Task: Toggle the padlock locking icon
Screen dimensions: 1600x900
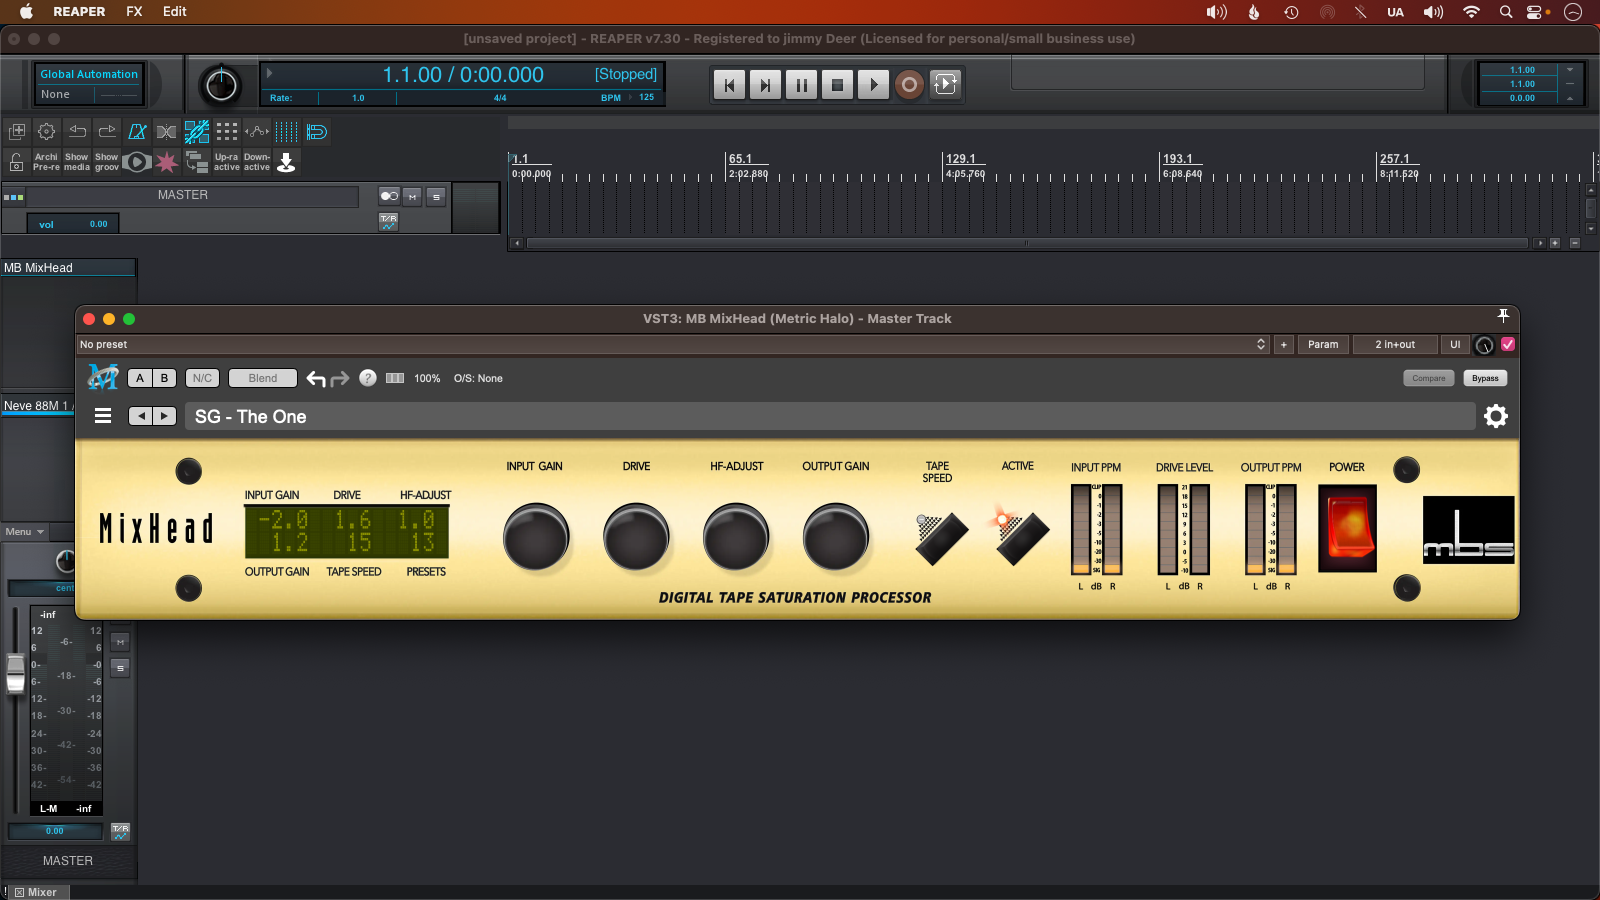Action: pyautogui.click(x=17, y=162)
